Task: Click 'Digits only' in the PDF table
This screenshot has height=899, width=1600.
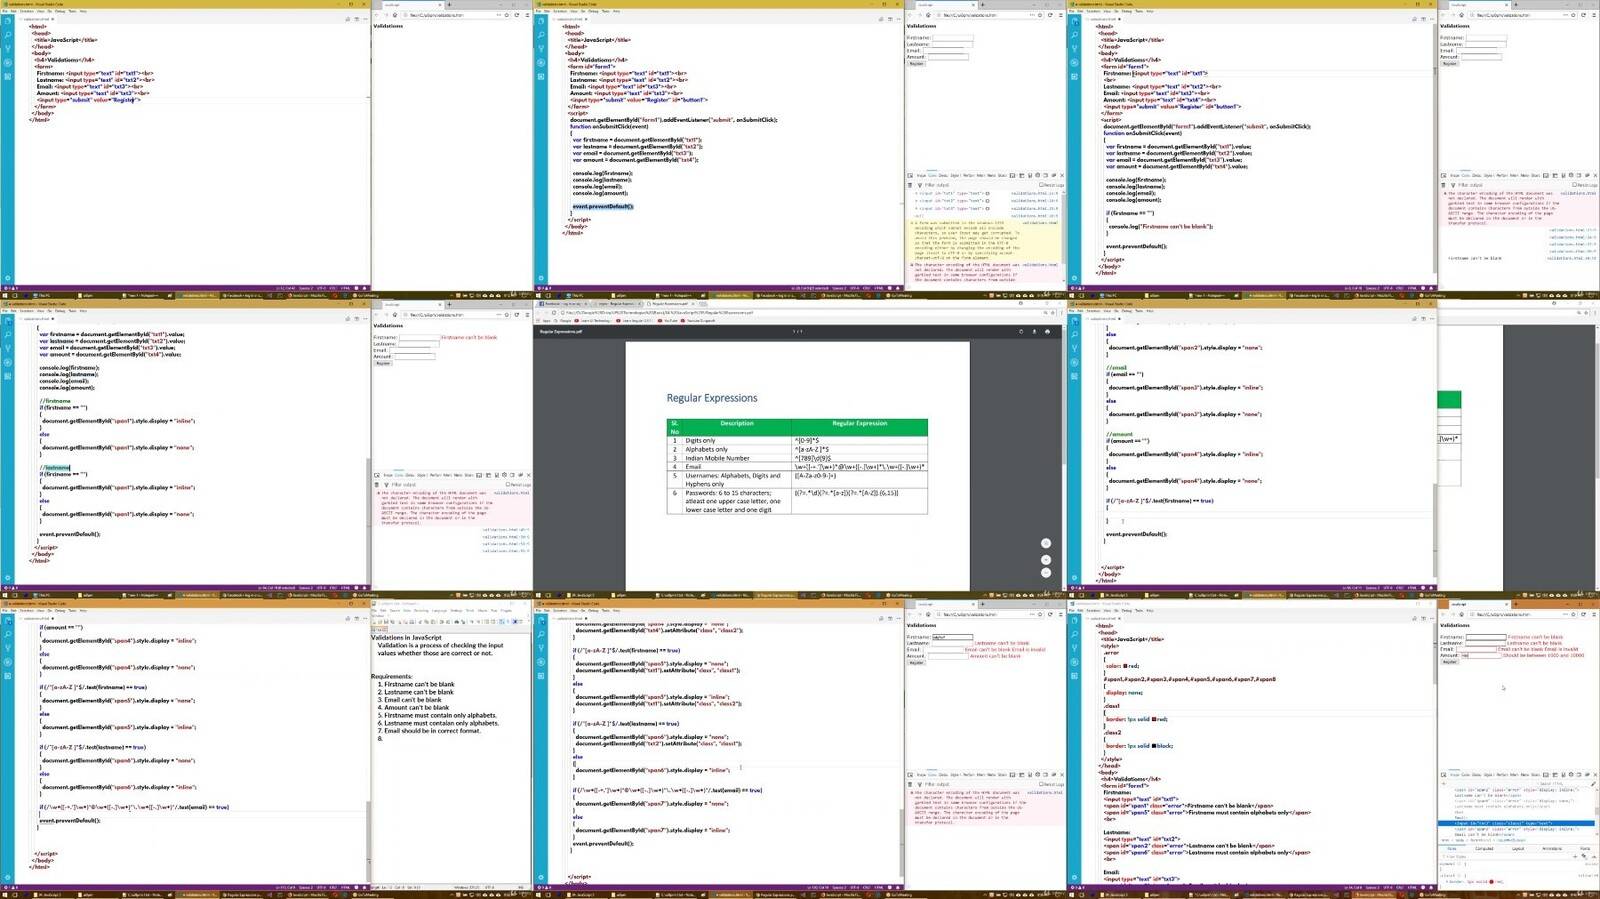Action: 700,440
